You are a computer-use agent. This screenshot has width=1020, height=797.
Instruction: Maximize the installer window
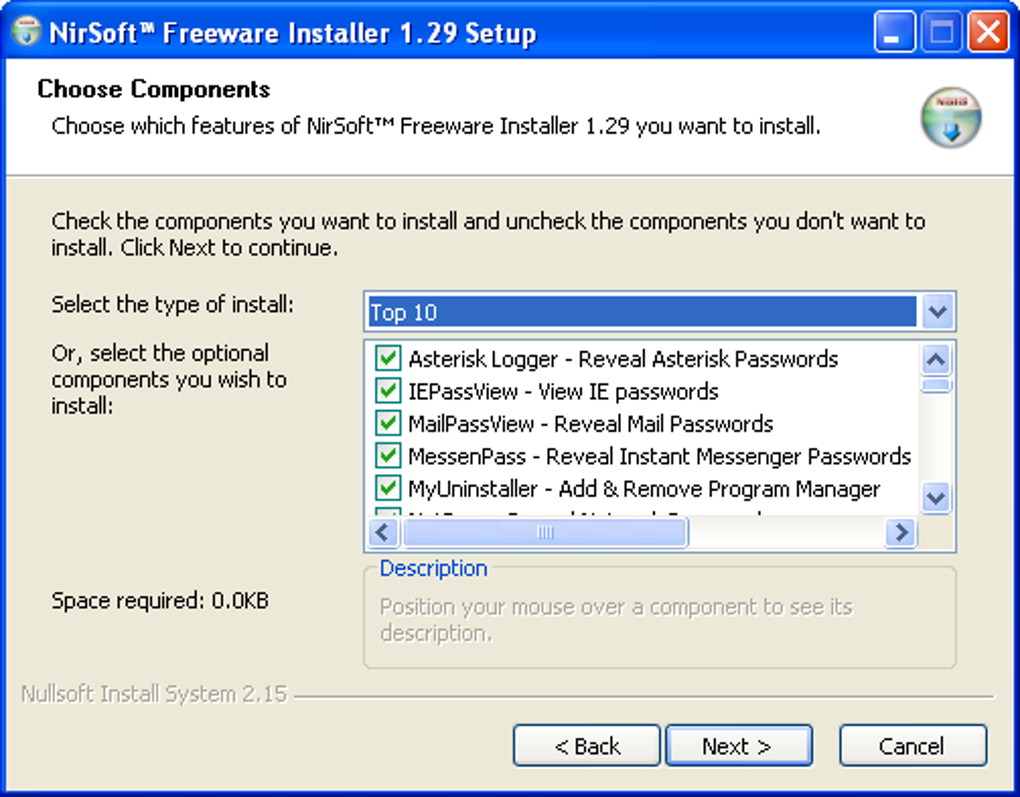tap(941, 31)
